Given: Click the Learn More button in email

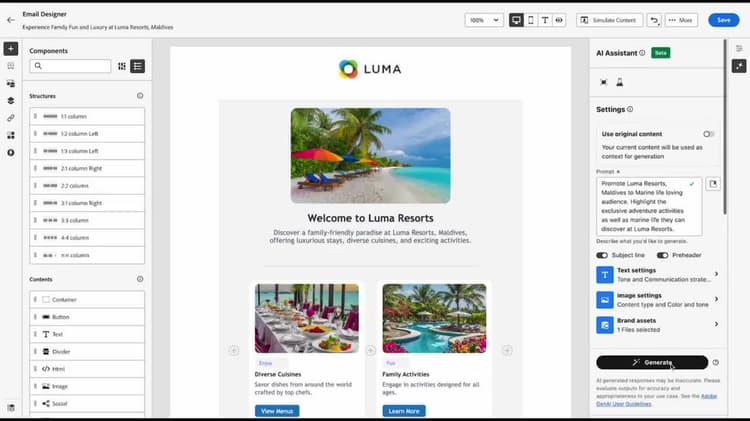Looking at the screenshot, I should pos(404,411).
